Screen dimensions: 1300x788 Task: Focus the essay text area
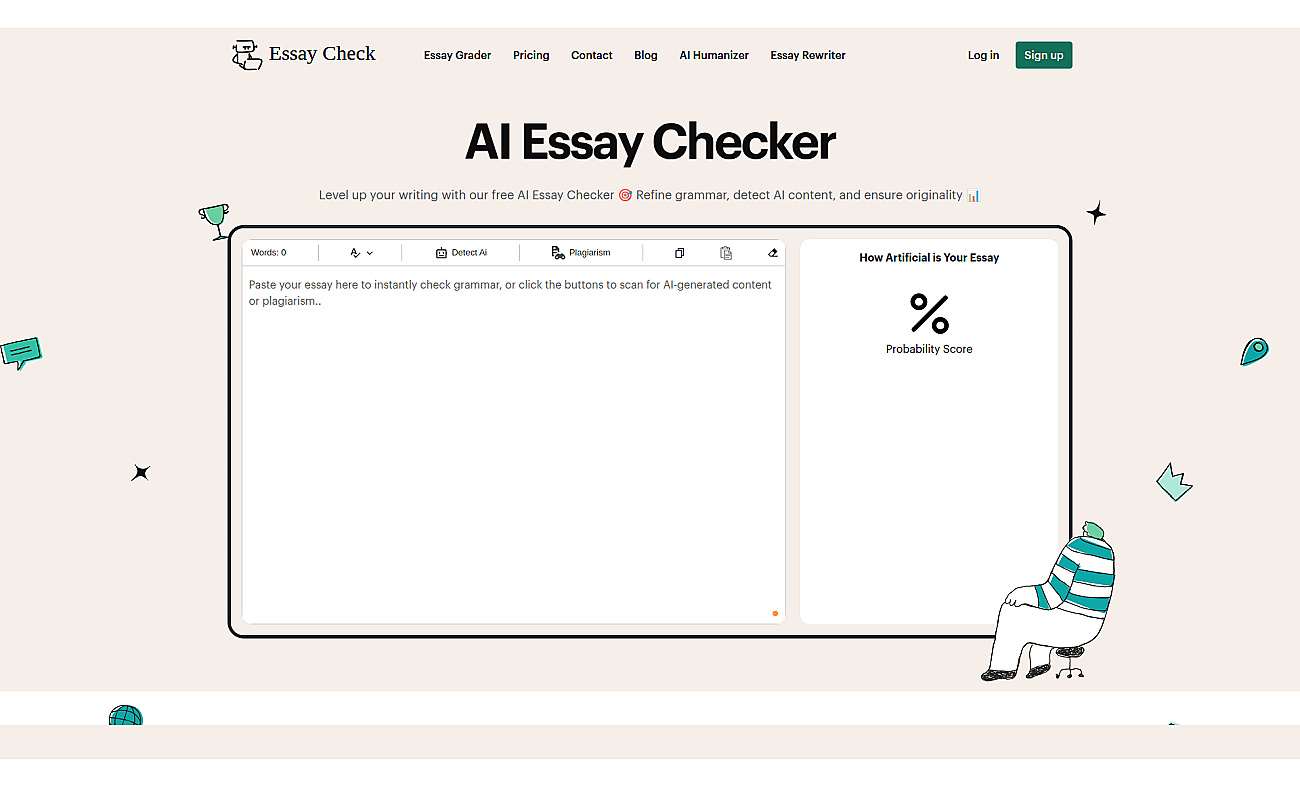click(513, 444)
